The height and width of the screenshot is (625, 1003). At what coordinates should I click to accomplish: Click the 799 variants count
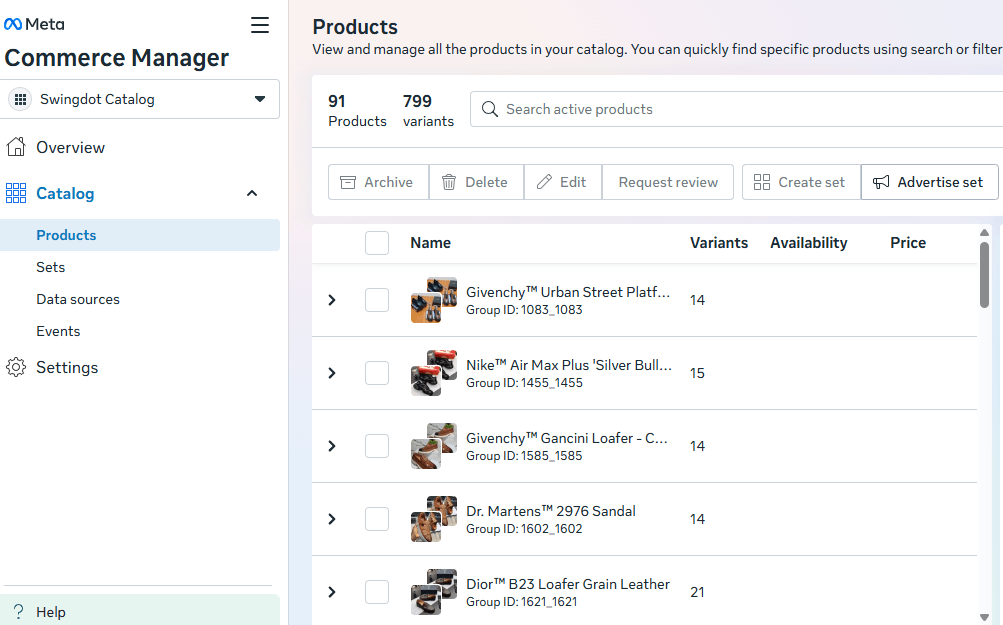coord(428,111)
